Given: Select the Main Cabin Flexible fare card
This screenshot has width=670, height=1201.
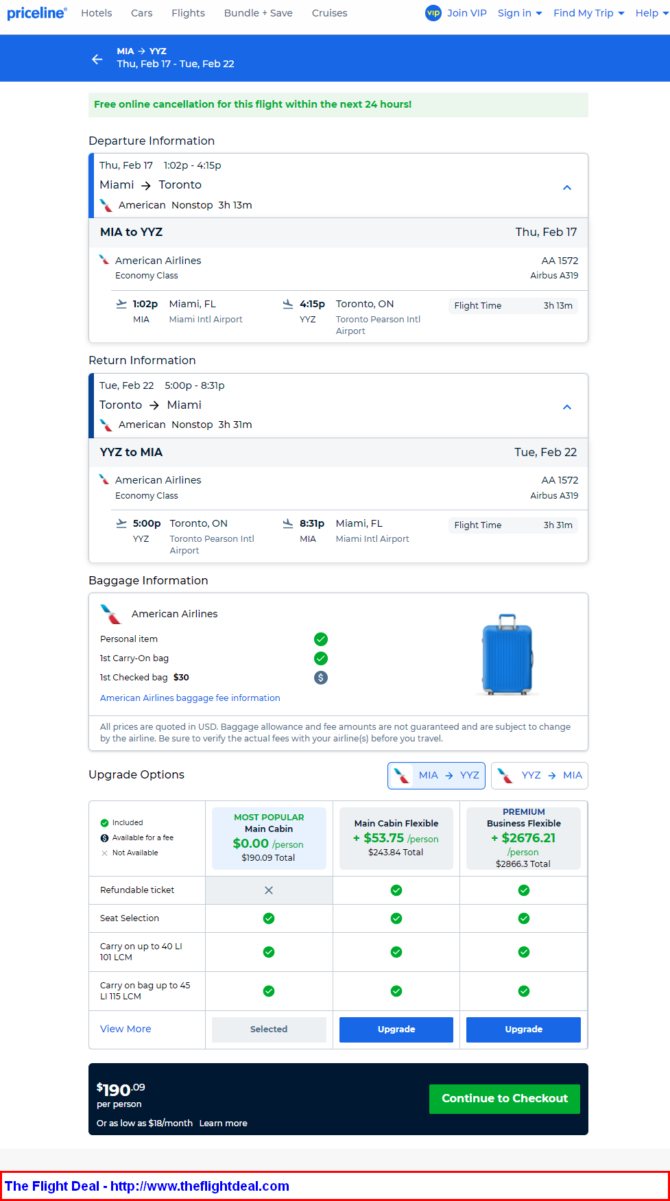Looking at the screenshot, I should 396,838.
